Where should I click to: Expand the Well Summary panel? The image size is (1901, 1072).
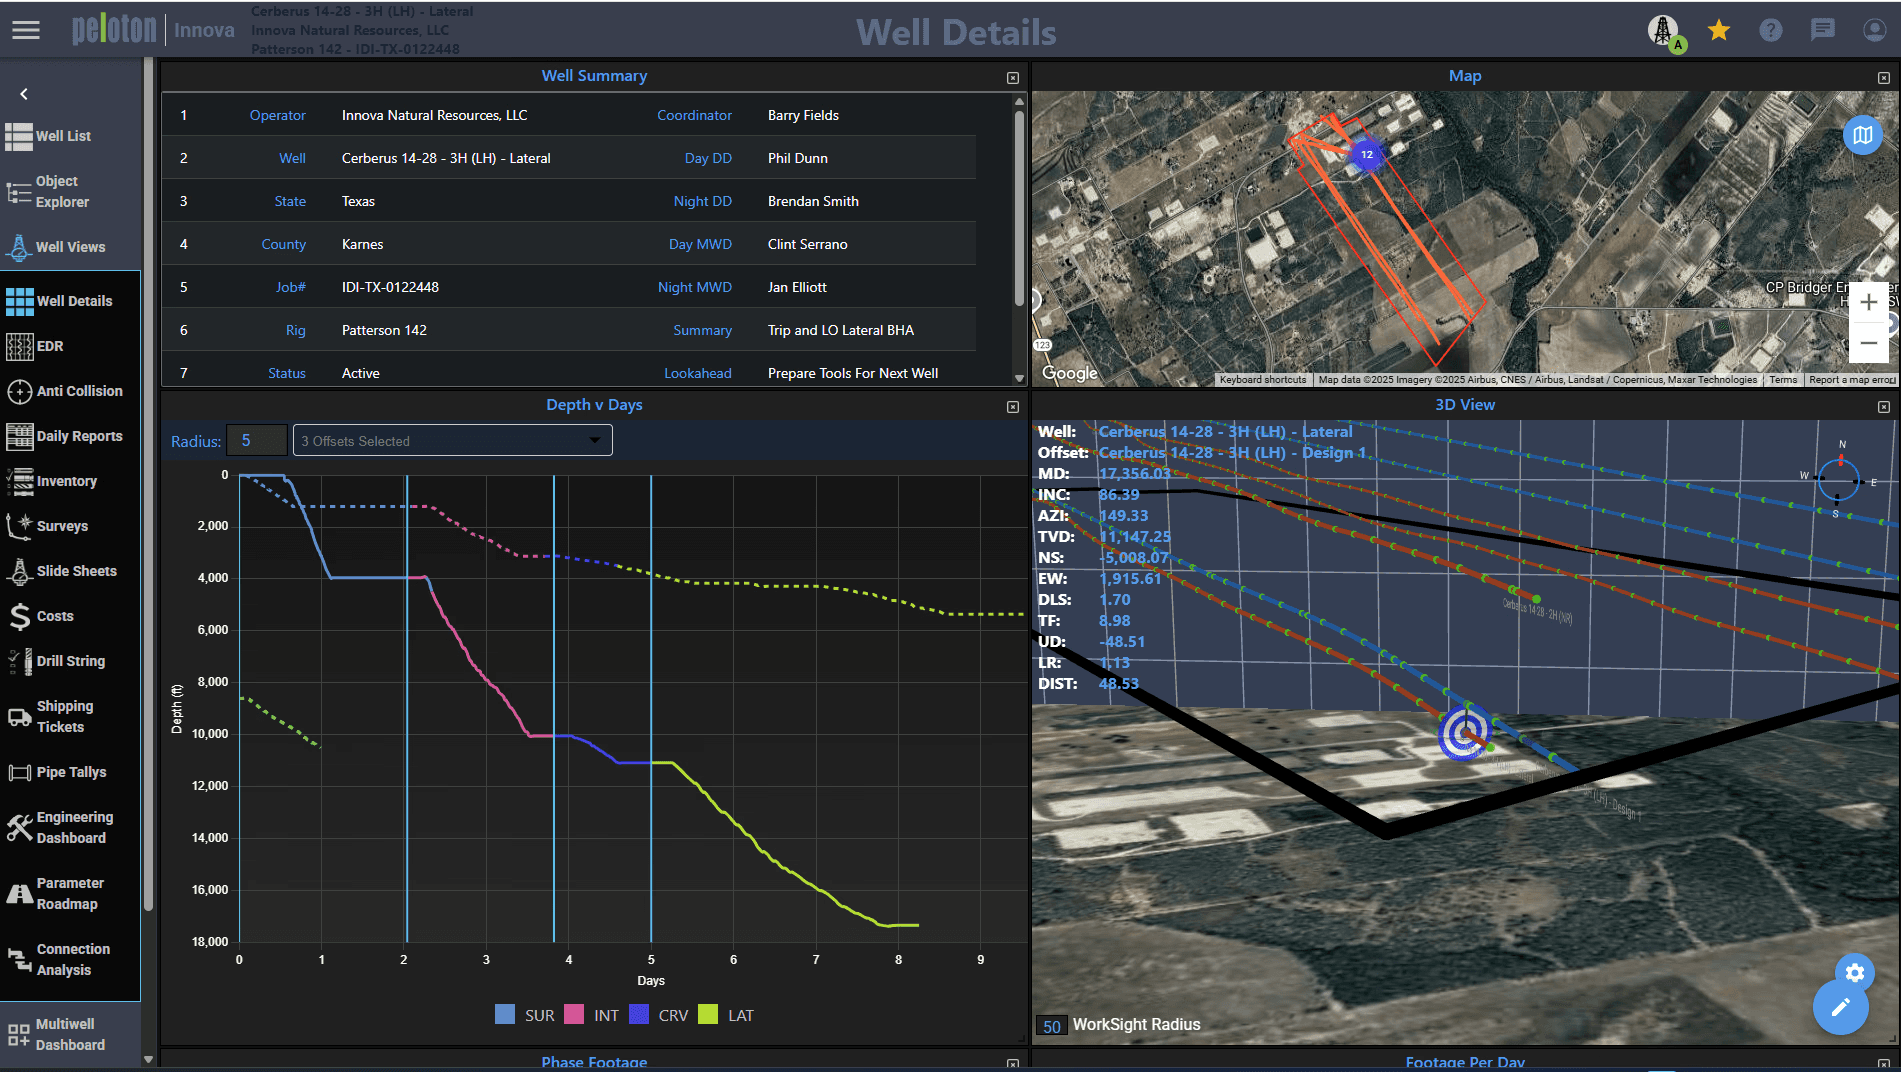(x=1012, y=78)
